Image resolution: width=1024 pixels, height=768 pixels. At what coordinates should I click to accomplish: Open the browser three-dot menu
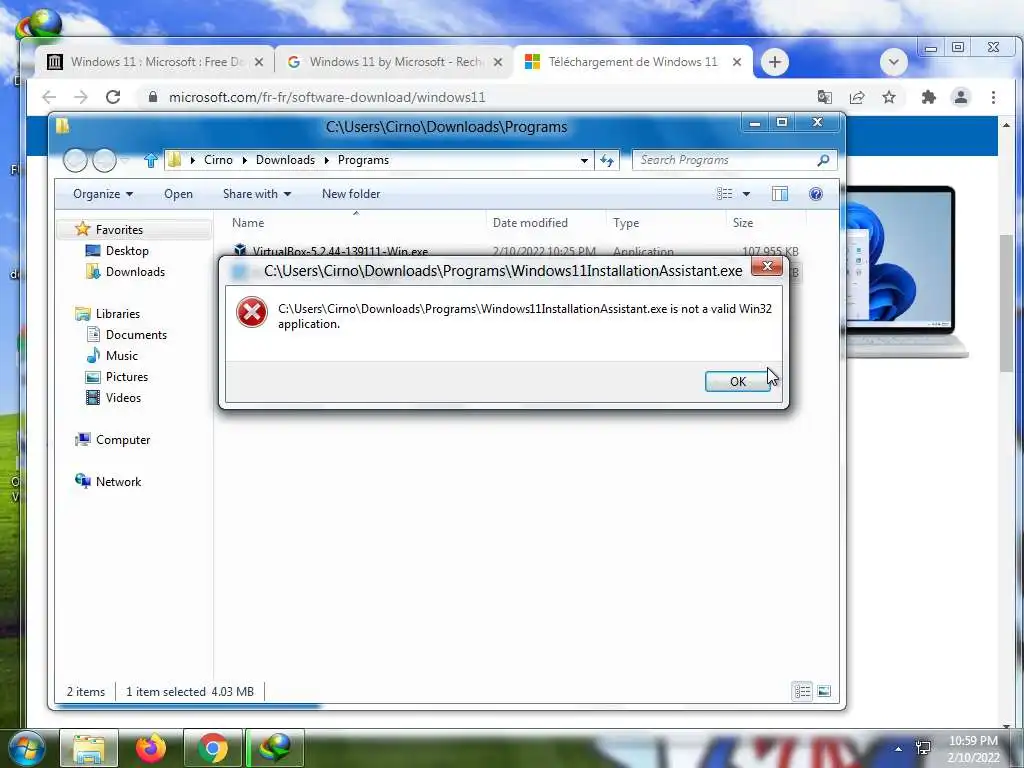(x=993, y=97)
